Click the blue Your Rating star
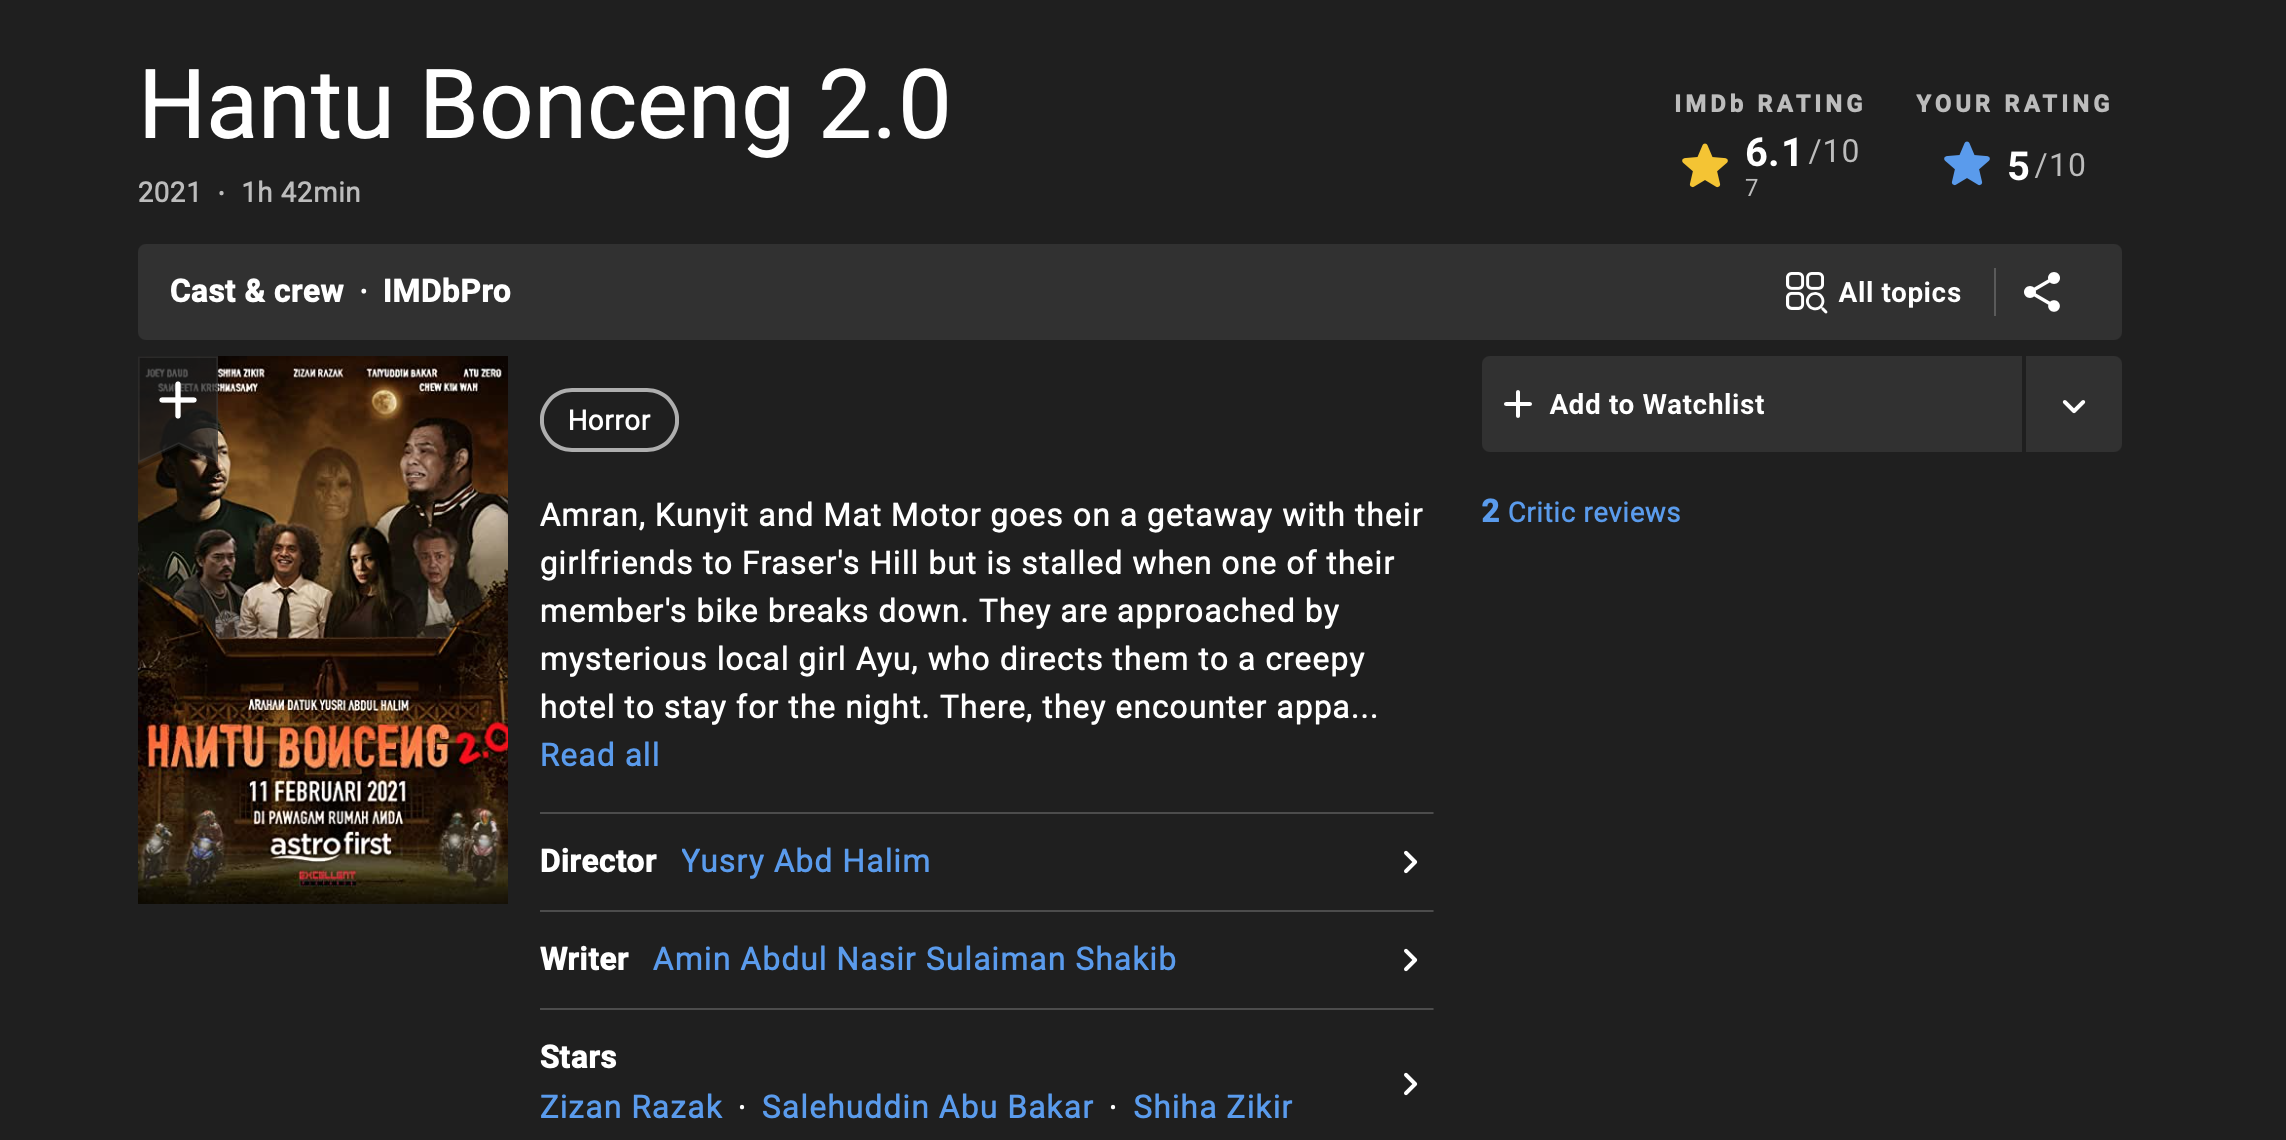This screenshot has height=1140, width=2286. [1967, 165]
